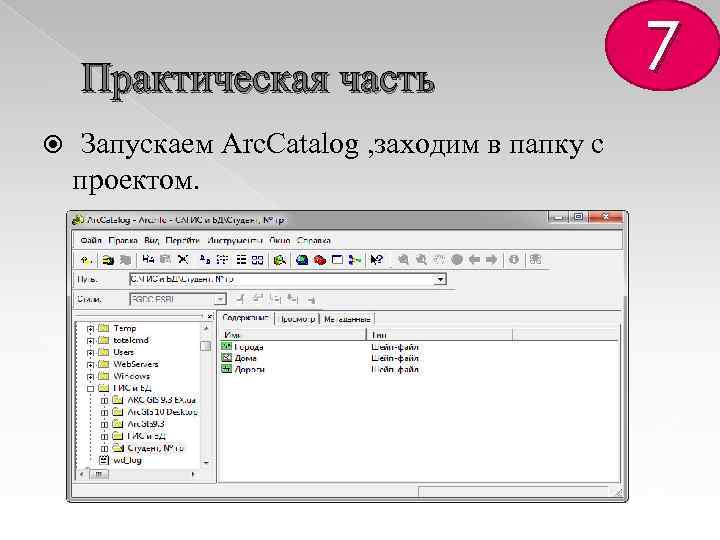Click the Disconnect From Folder icon
The image size is (720, 540).
click(125, 260)
